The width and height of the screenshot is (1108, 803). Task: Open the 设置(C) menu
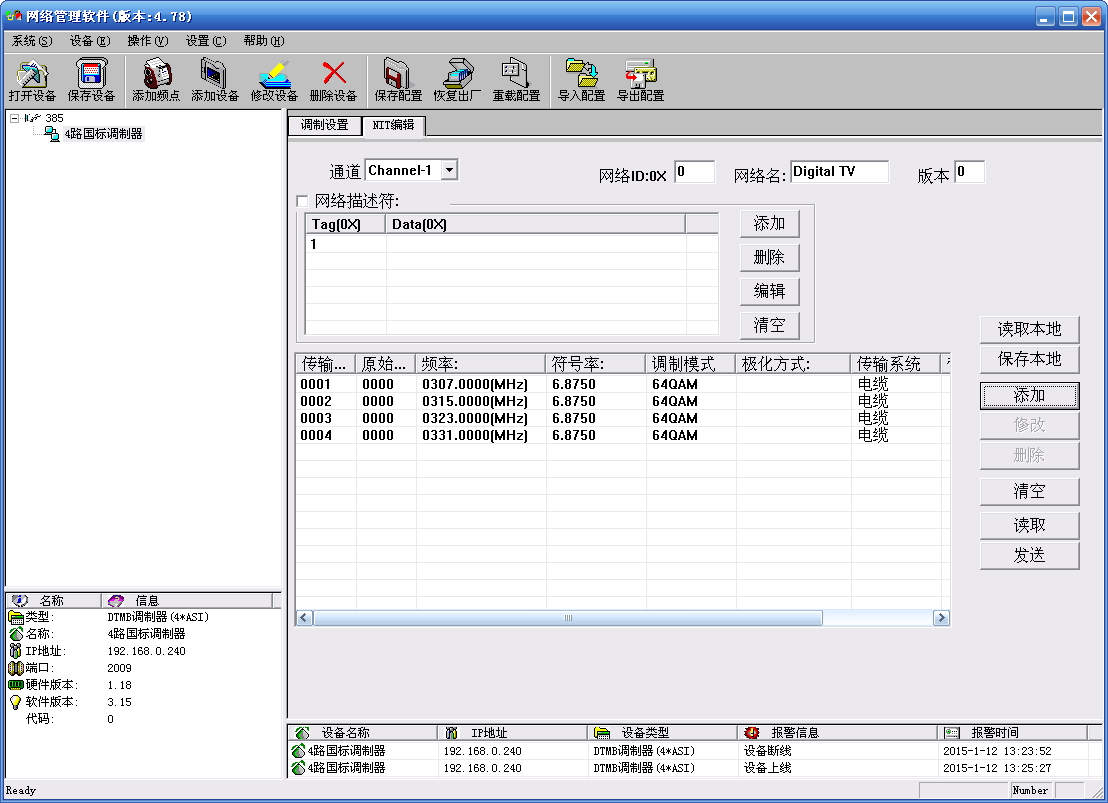pos(206,41)
